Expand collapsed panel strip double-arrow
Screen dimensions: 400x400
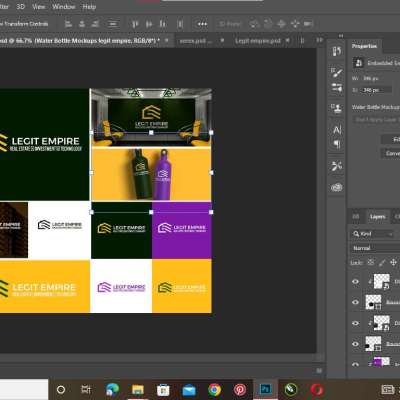(x=341, y=35)
